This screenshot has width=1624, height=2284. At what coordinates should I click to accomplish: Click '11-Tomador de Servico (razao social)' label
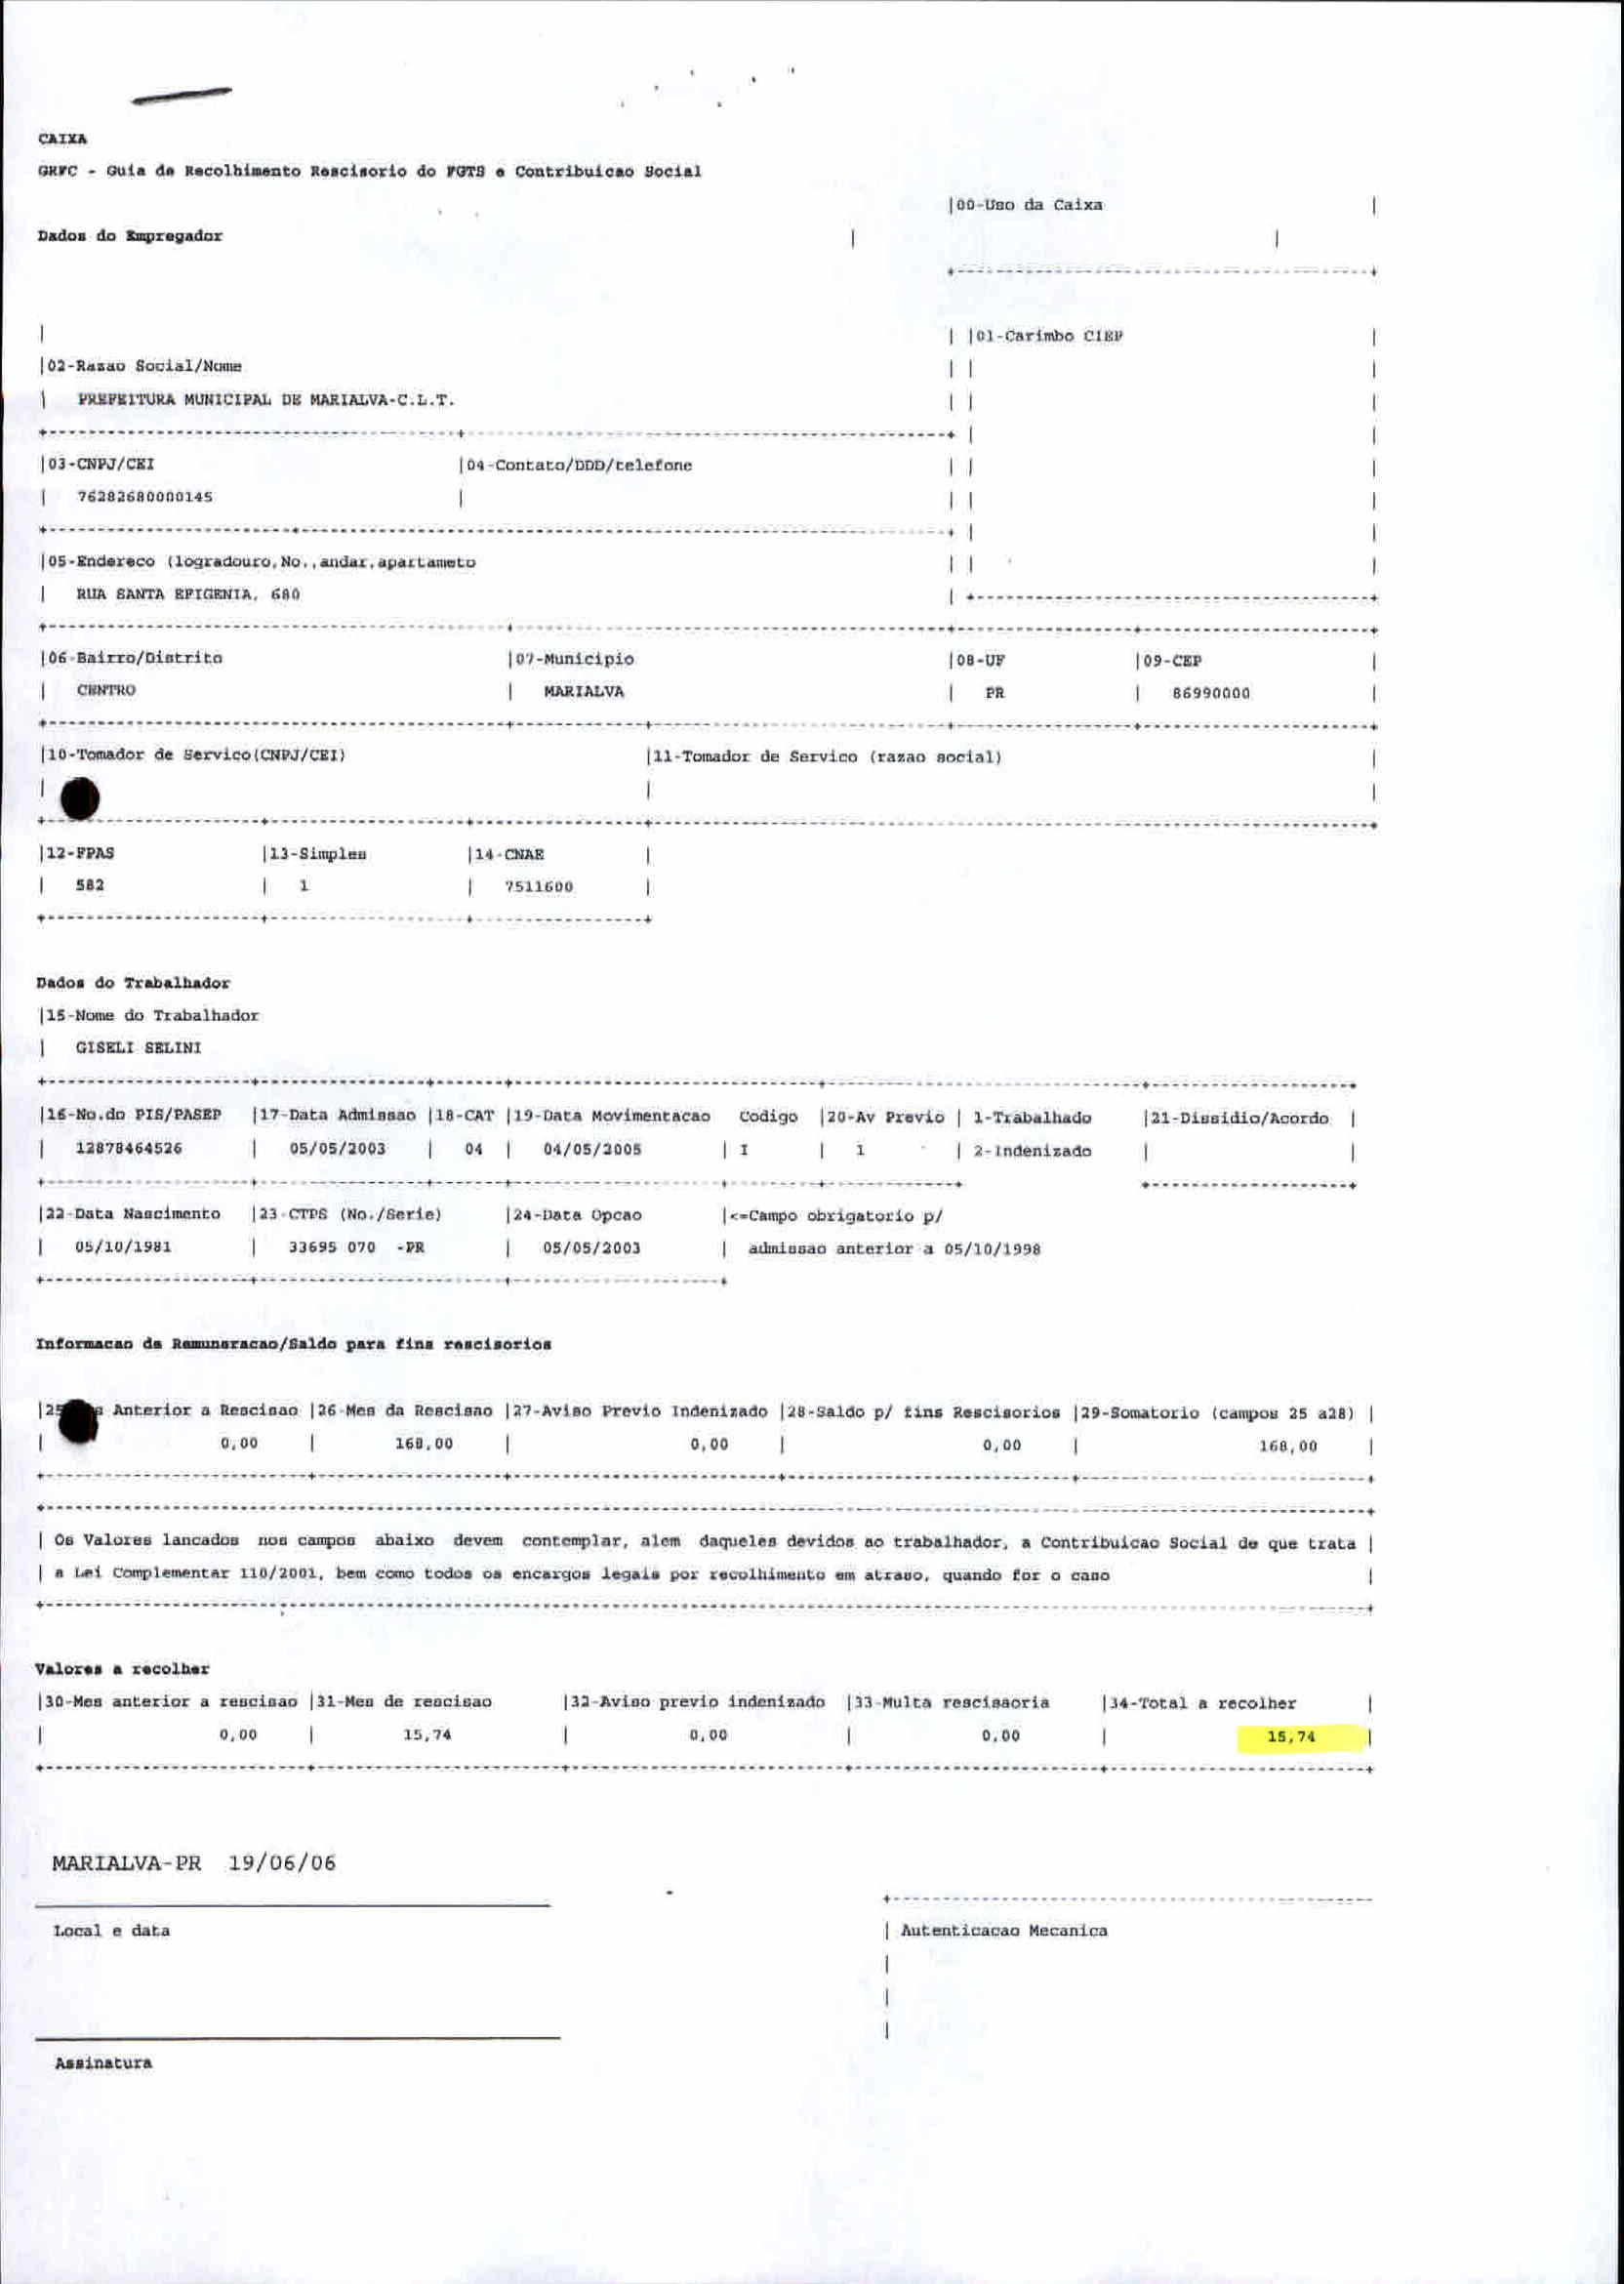[826, 757]
